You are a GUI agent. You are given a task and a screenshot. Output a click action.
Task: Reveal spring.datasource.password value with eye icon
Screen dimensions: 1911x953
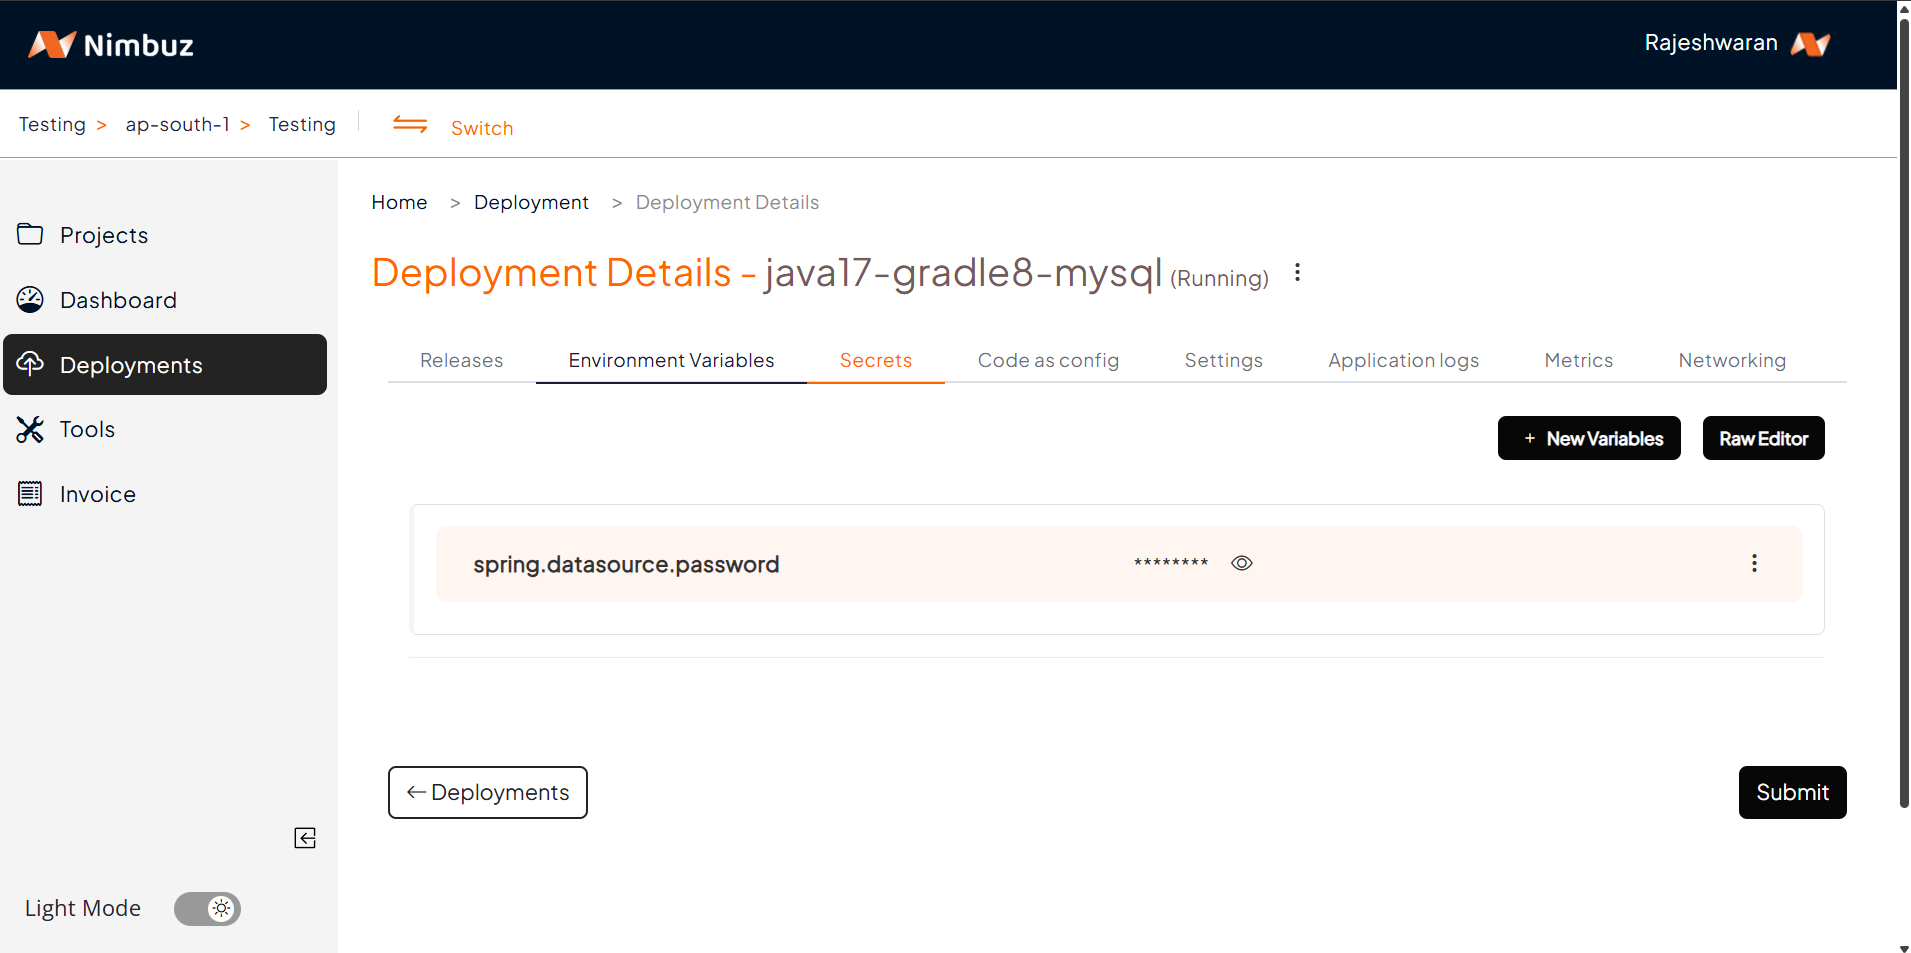[1242, 563]
